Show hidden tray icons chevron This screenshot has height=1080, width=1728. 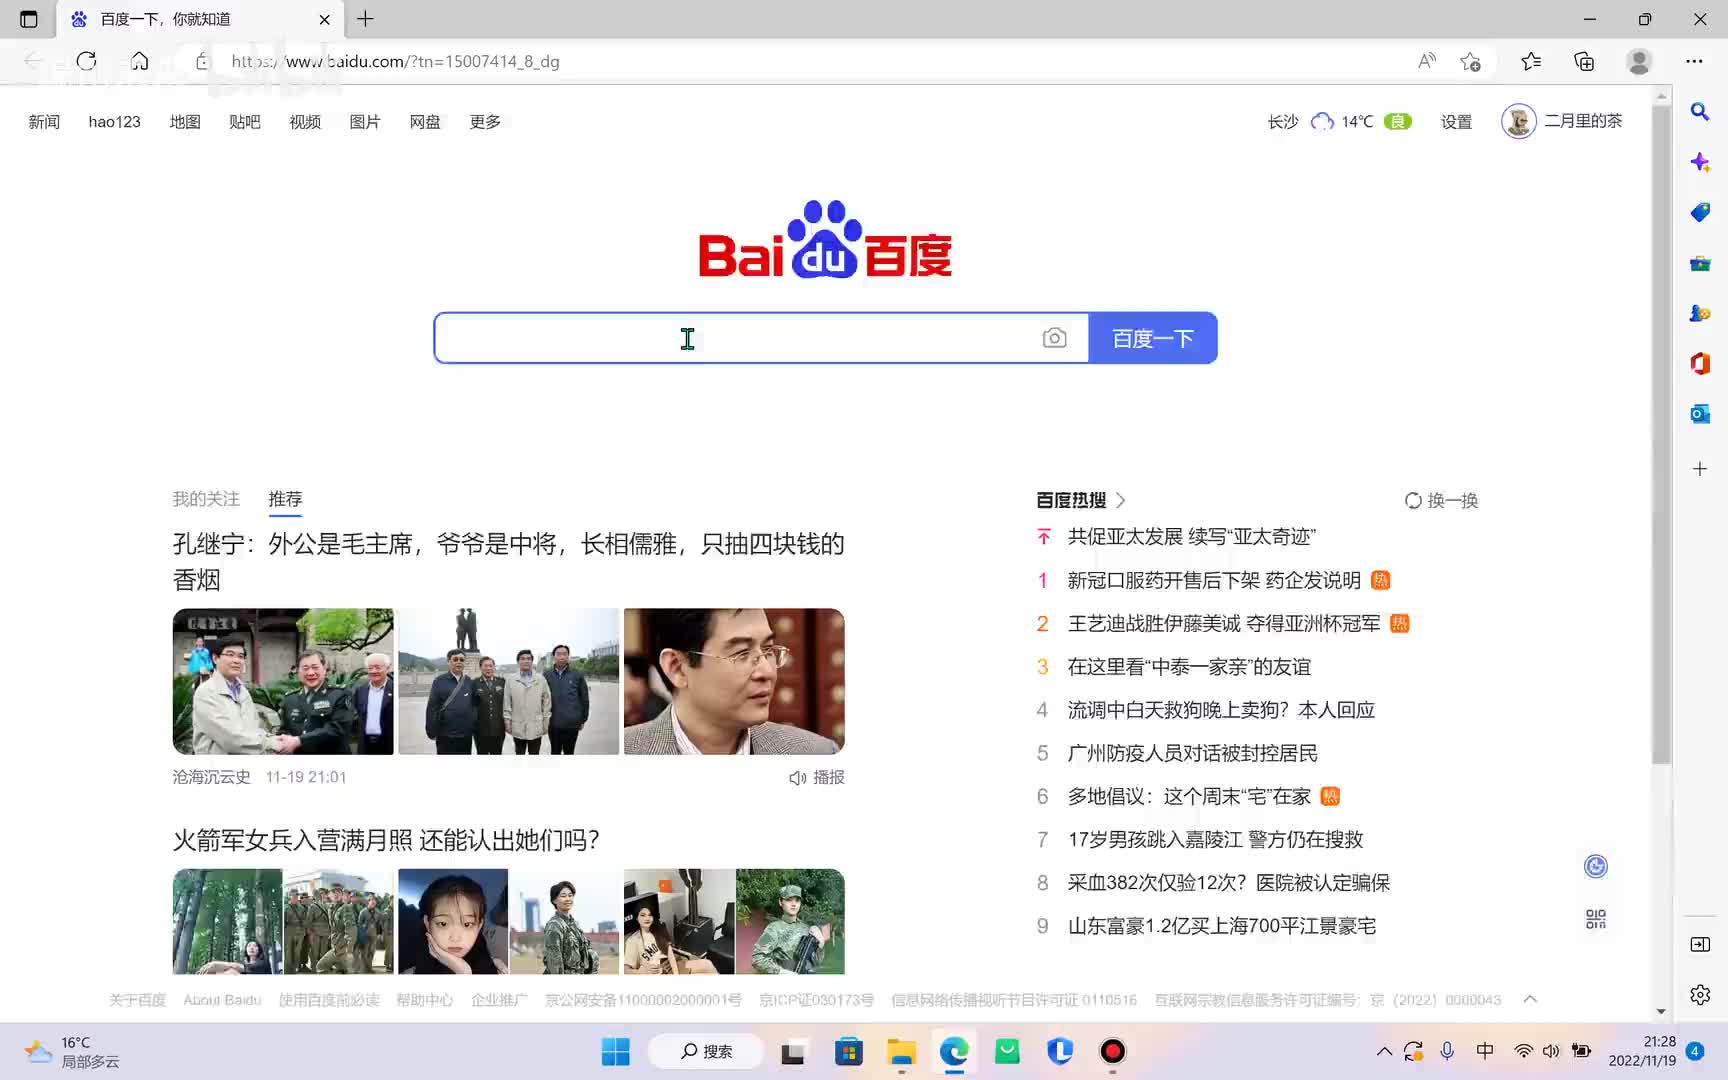coord(1384,1051)
